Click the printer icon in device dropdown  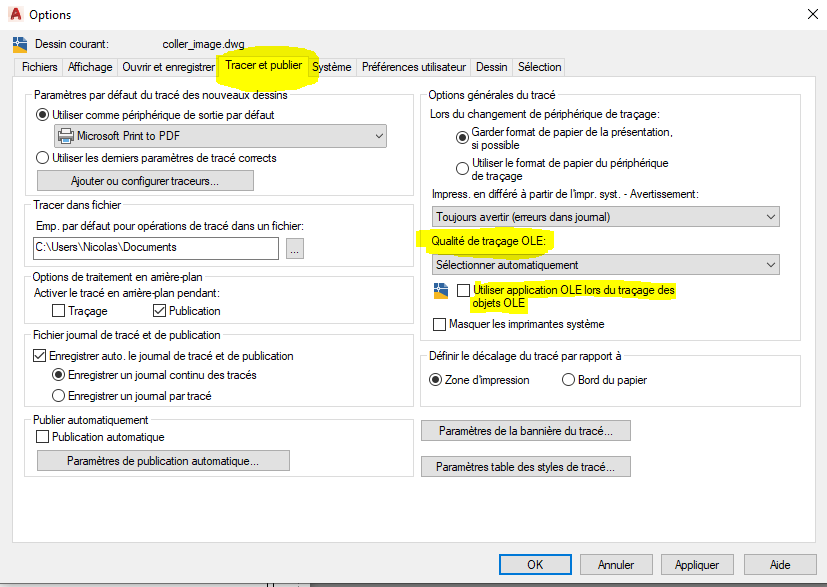(66, 136)
